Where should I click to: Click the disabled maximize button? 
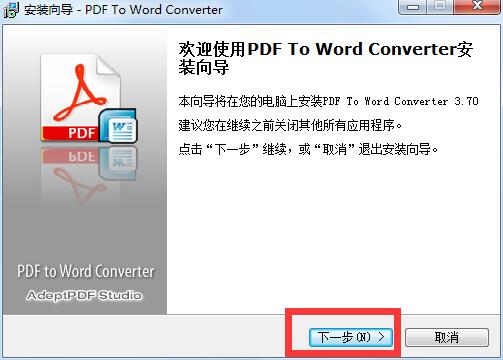click(441, 6)
